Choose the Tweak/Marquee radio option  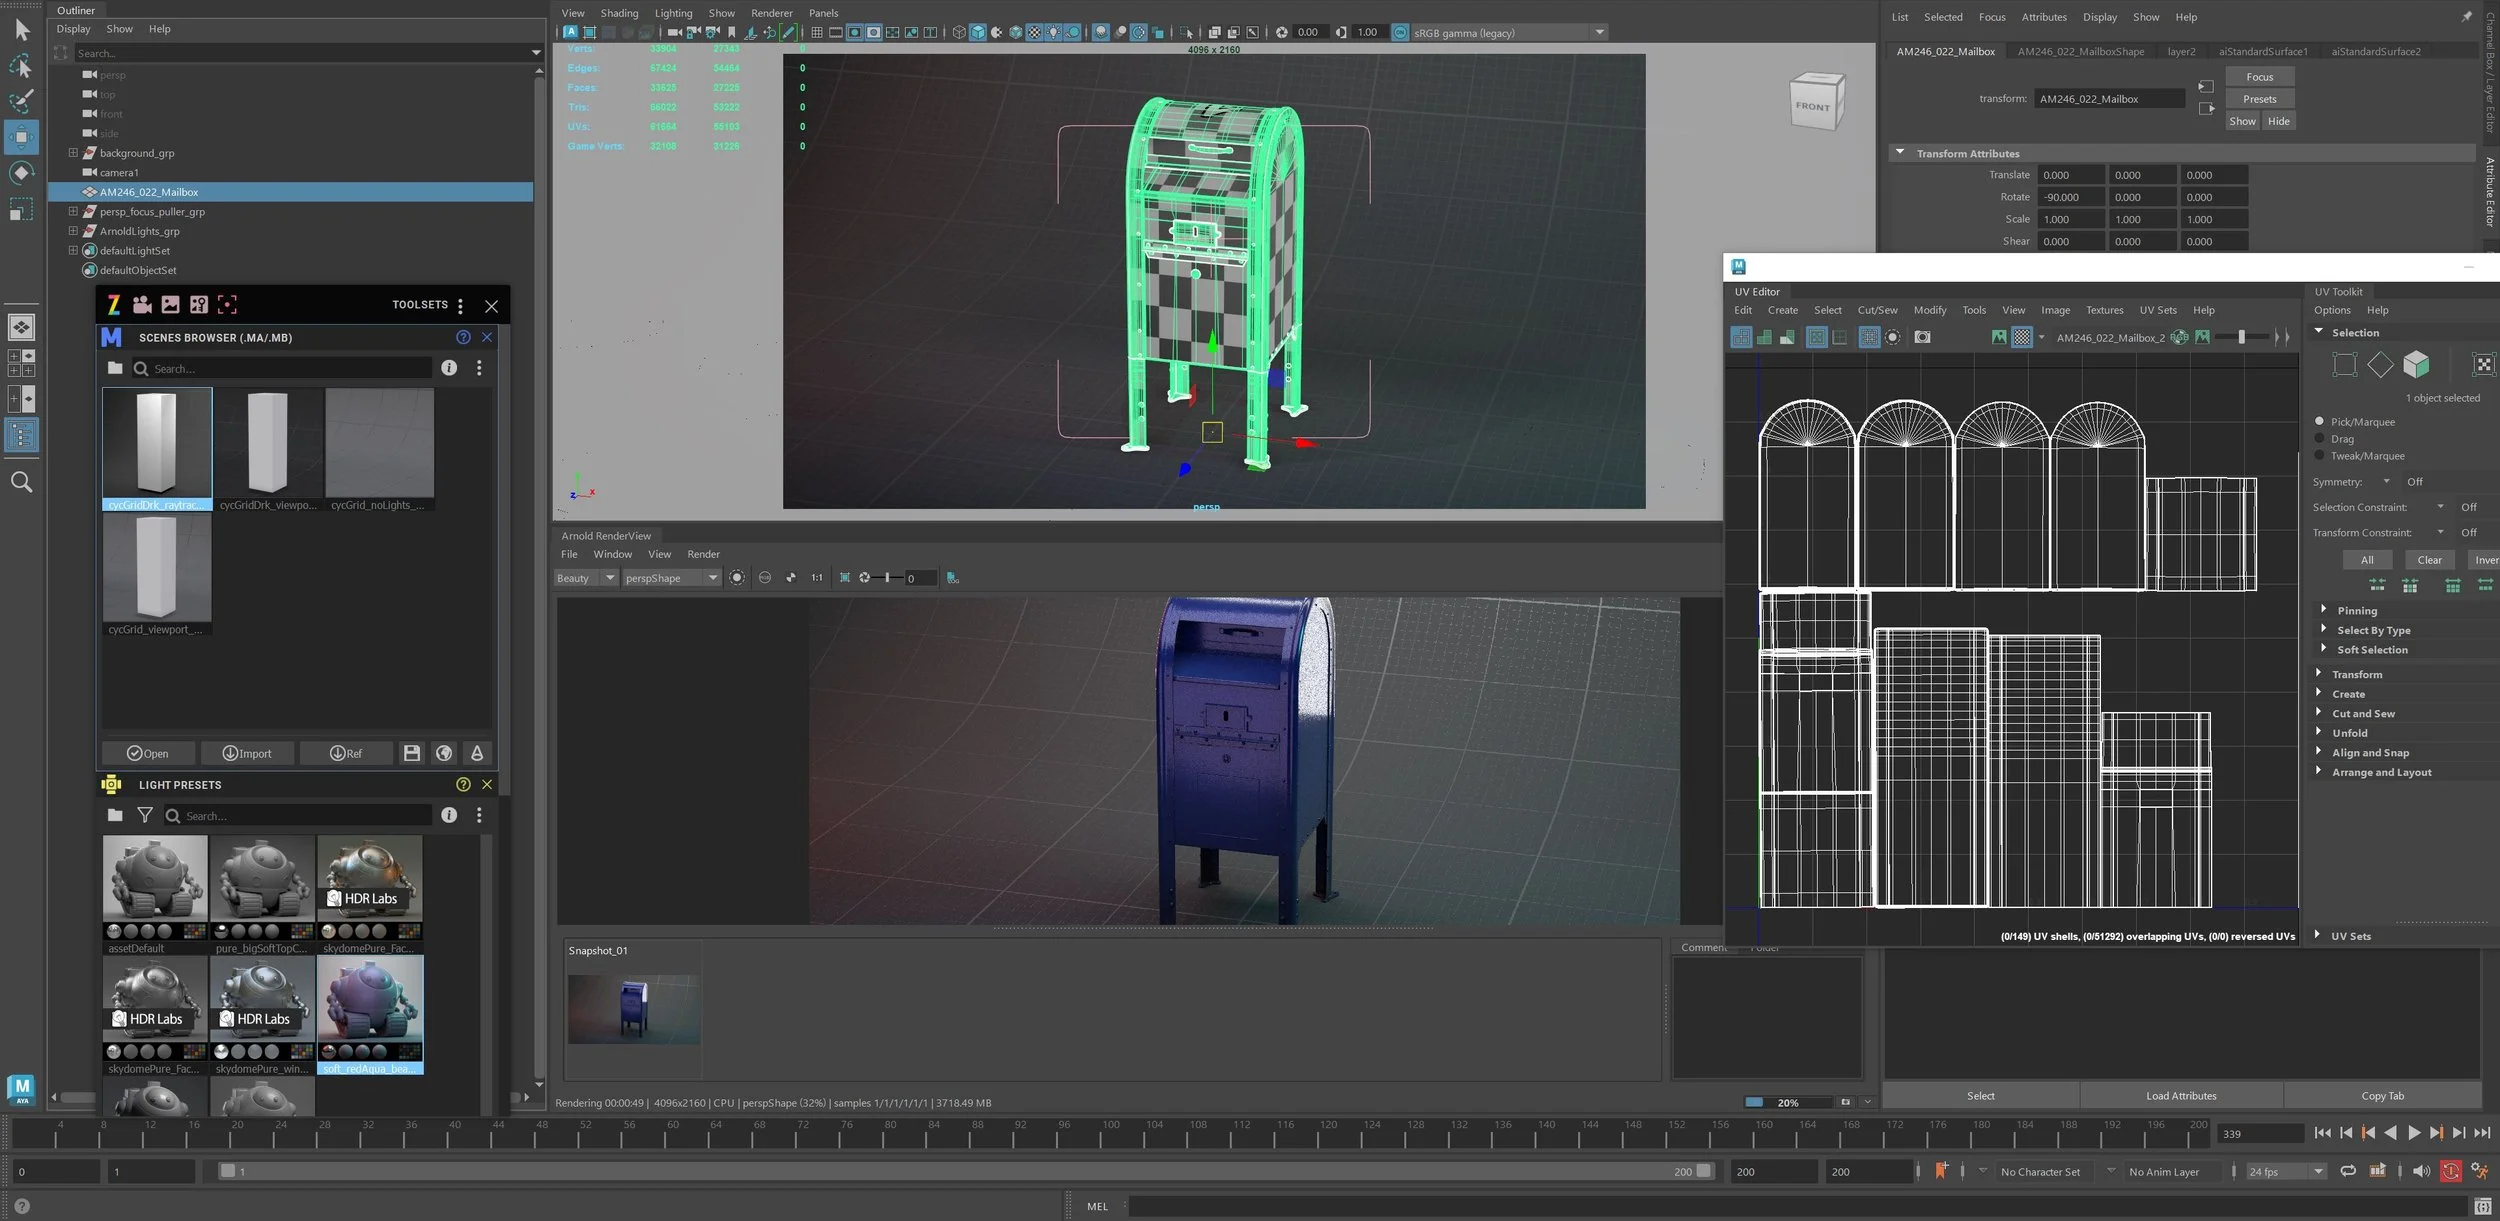[x=2320, y=455]
